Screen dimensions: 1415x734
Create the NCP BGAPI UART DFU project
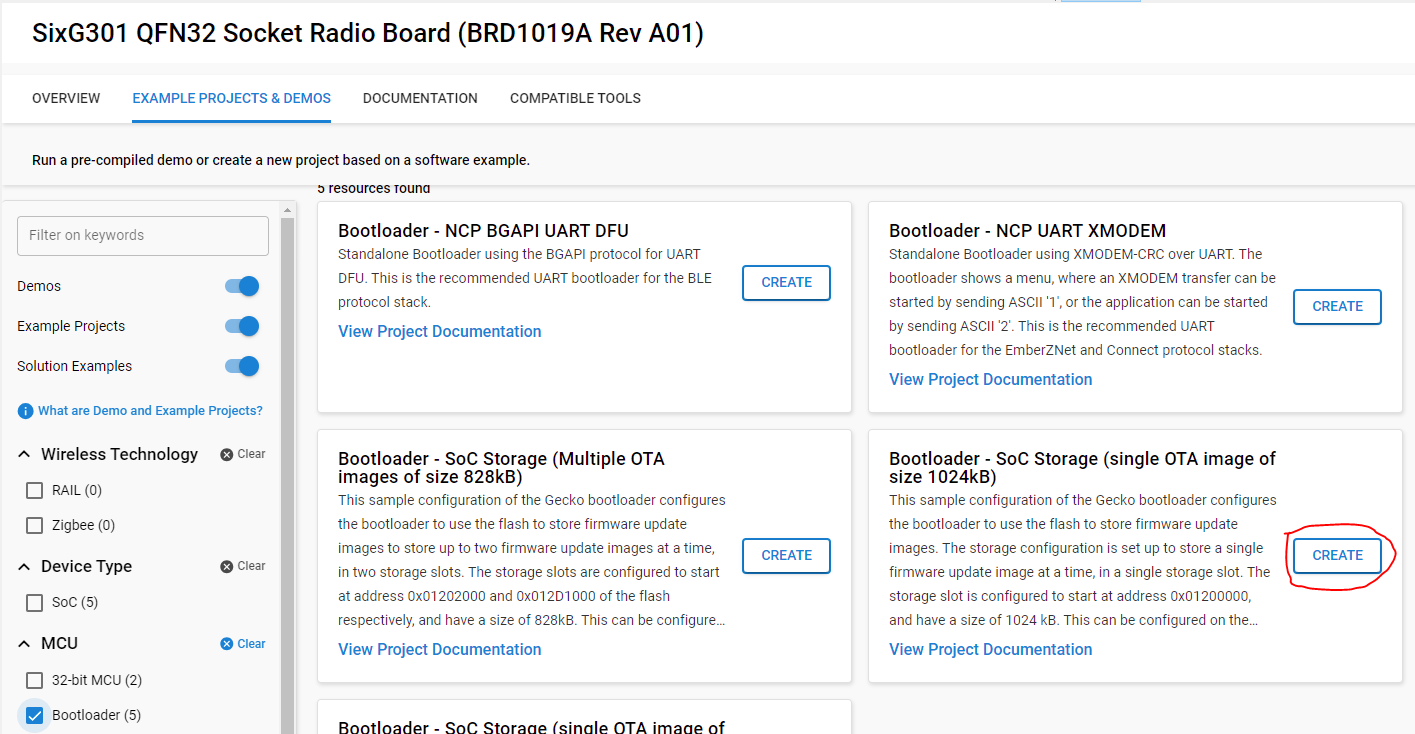pyautogui.click(x=786, y=283)
